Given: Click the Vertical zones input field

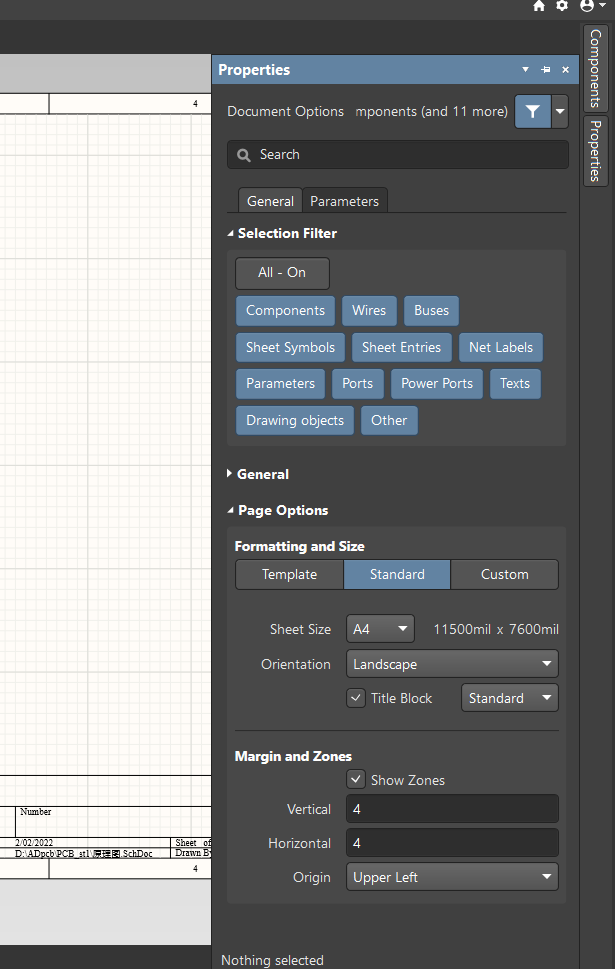Looking at the screenshot, I should [452, 809].
